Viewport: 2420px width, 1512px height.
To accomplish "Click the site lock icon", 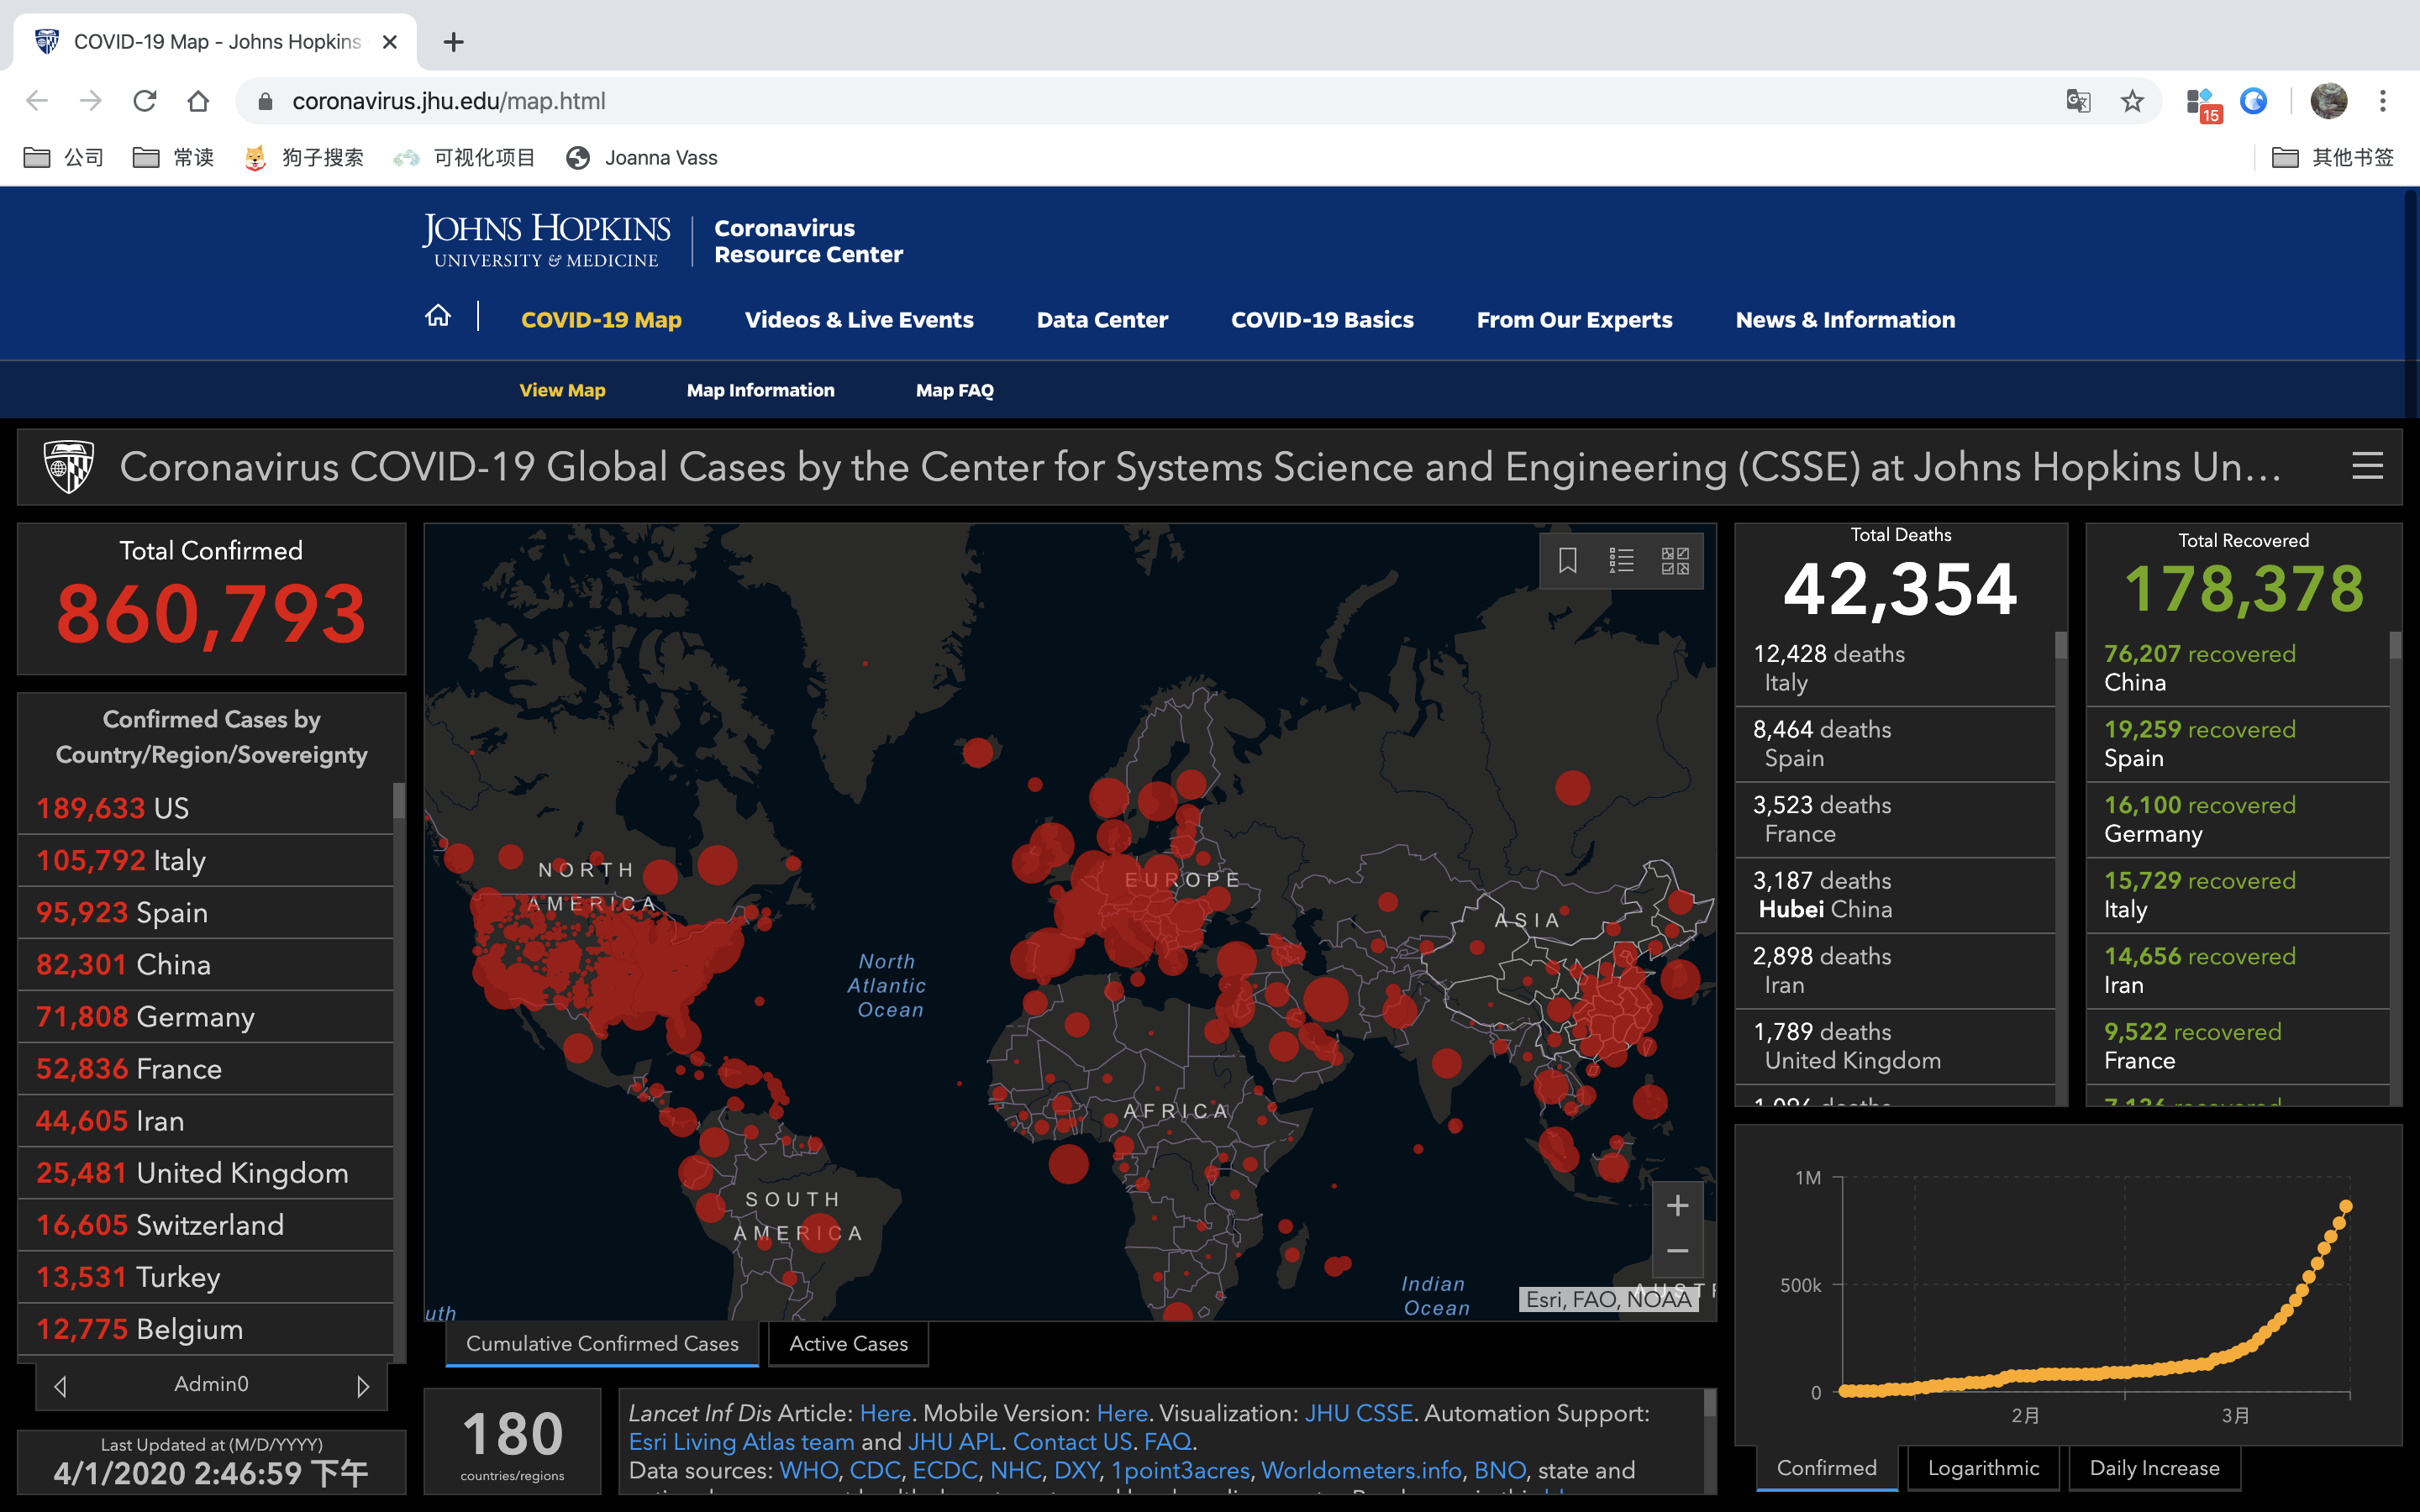I will coord(265,101).
